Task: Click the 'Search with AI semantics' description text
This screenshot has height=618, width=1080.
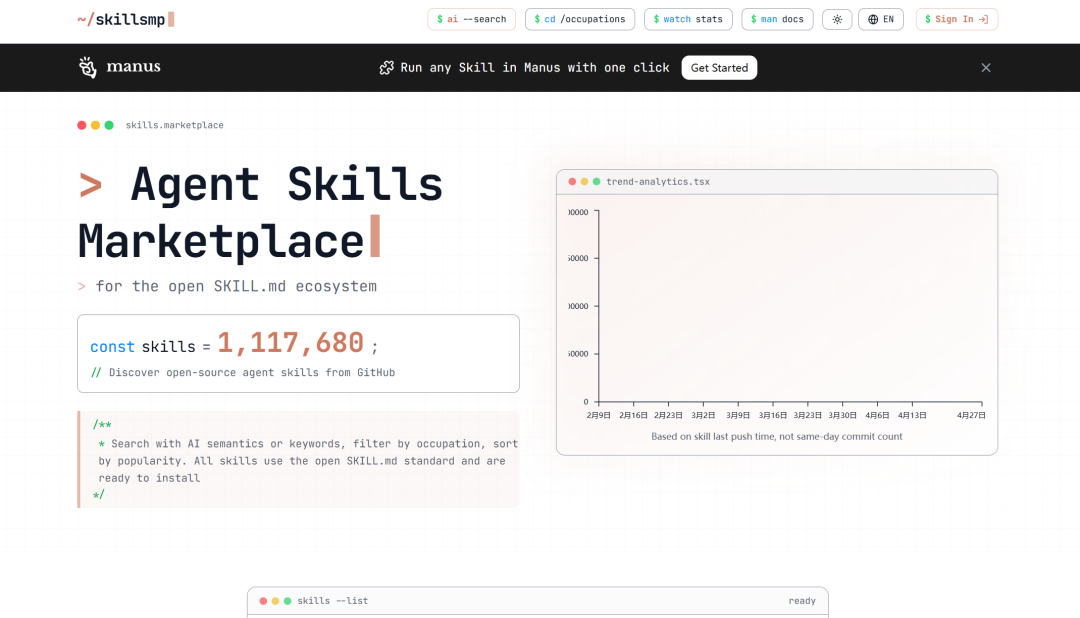Action: click(x=307, y=461)
